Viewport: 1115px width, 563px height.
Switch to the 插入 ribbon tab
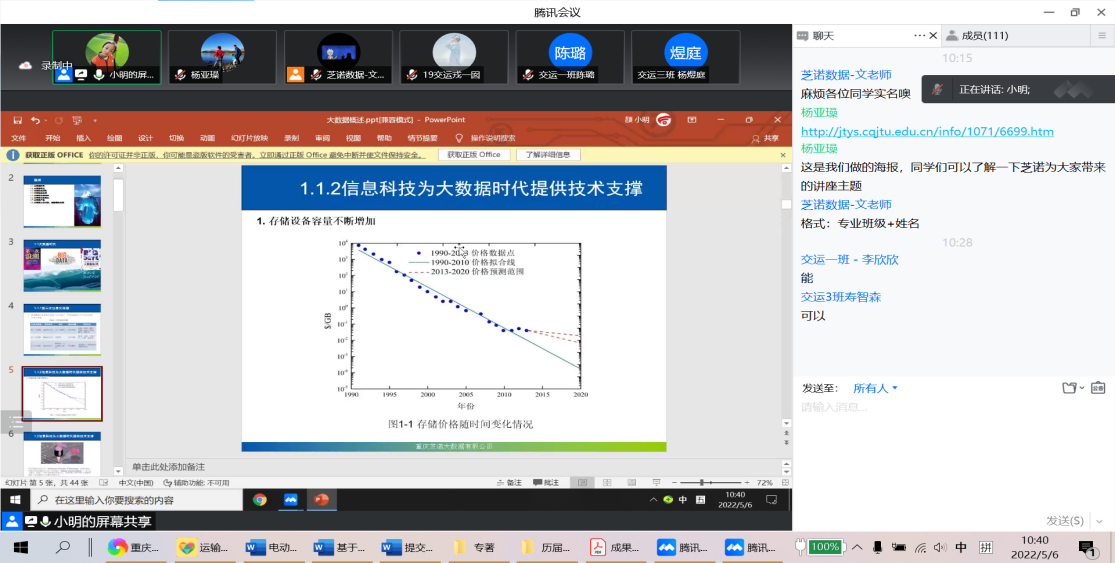click(x=83, y=138)
